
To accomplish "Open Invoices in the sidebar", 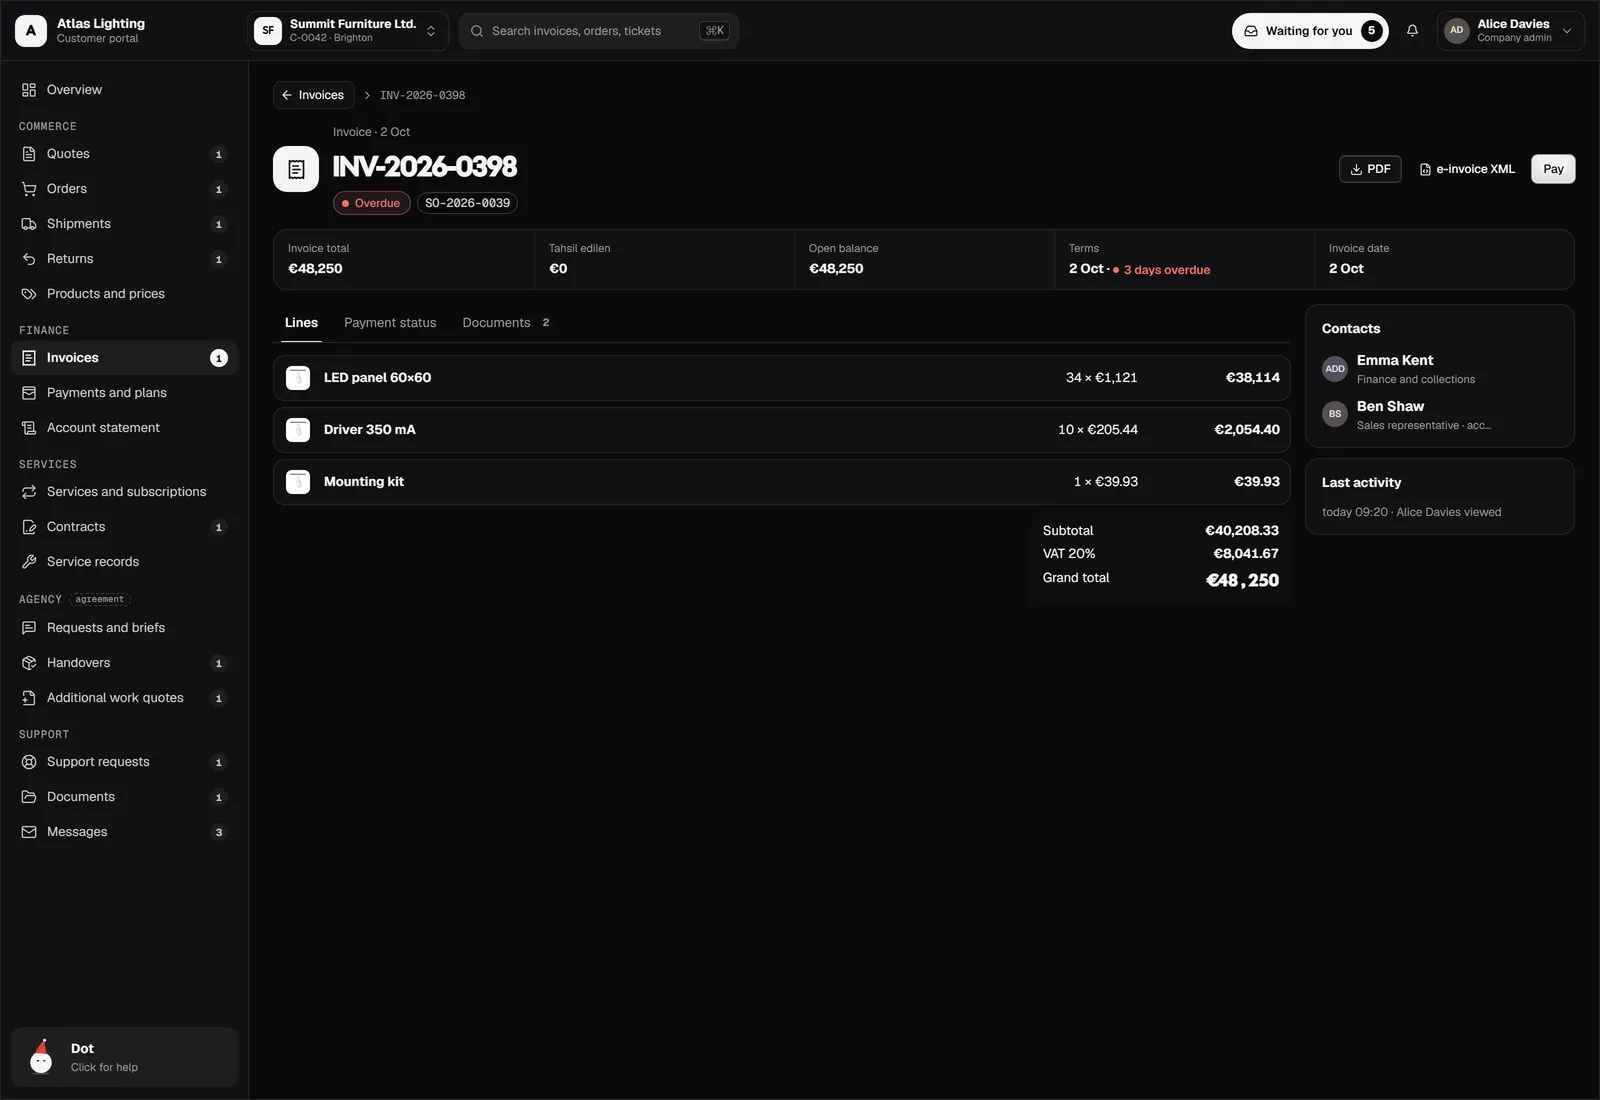I will [x=124, y=358].
